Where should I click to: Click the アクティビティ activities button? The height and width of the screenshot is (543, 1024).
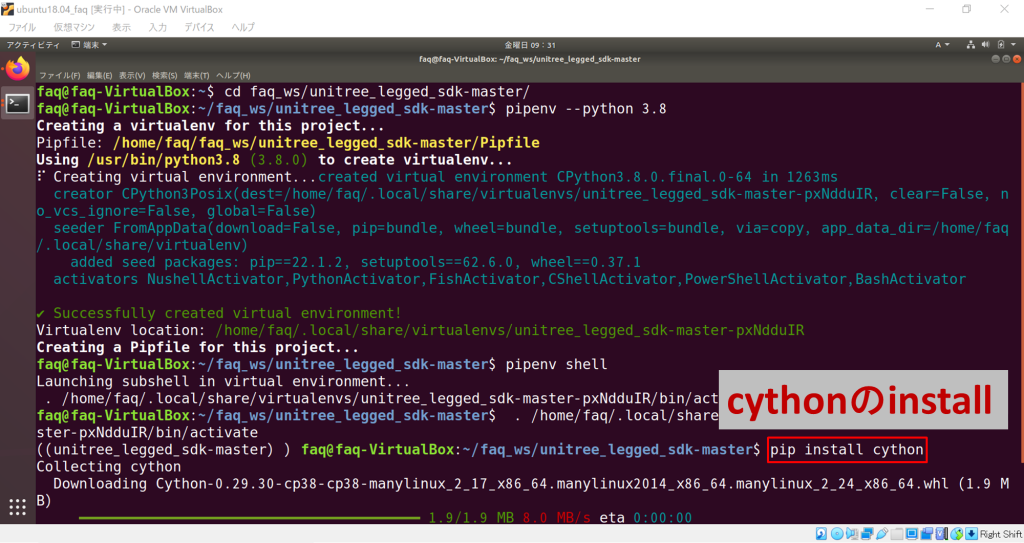[x=33, y=44]
